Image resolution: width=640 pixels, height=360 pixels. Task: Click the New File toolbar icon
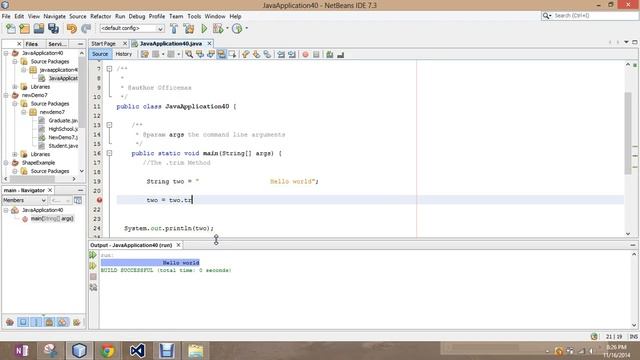[x=11, y=29]
